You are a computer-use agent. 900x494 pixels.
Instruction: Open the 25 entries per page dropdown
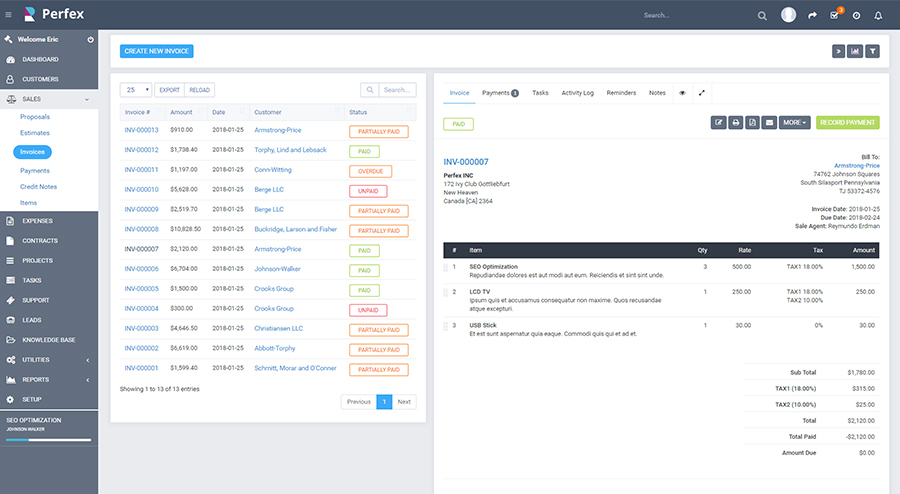136,90
